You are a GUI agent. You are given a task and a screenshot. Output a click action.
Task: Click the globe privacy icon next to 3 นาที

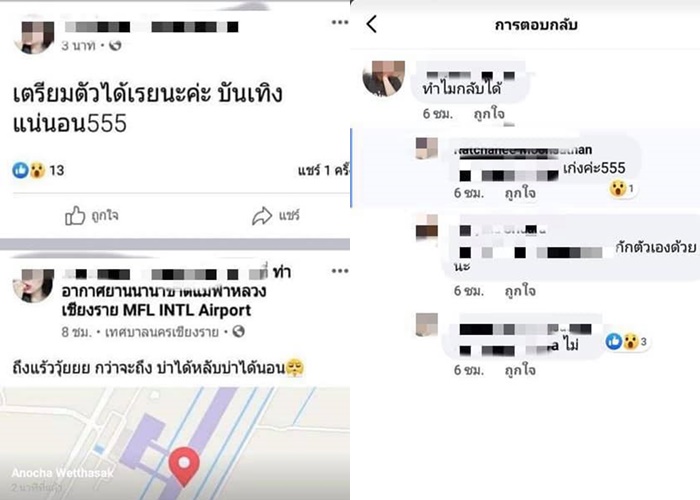115,45
